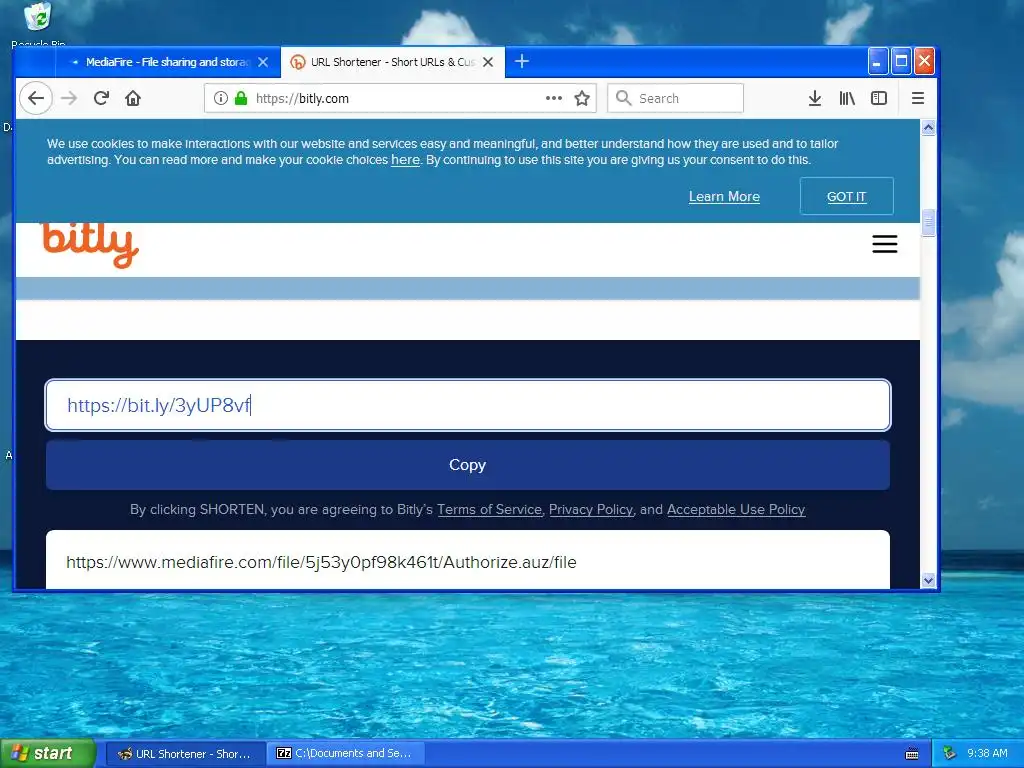The width and height of the screenshot is (1024, 768).
Task: Accept cookies with GOT IT button
Action: point(846,197)
